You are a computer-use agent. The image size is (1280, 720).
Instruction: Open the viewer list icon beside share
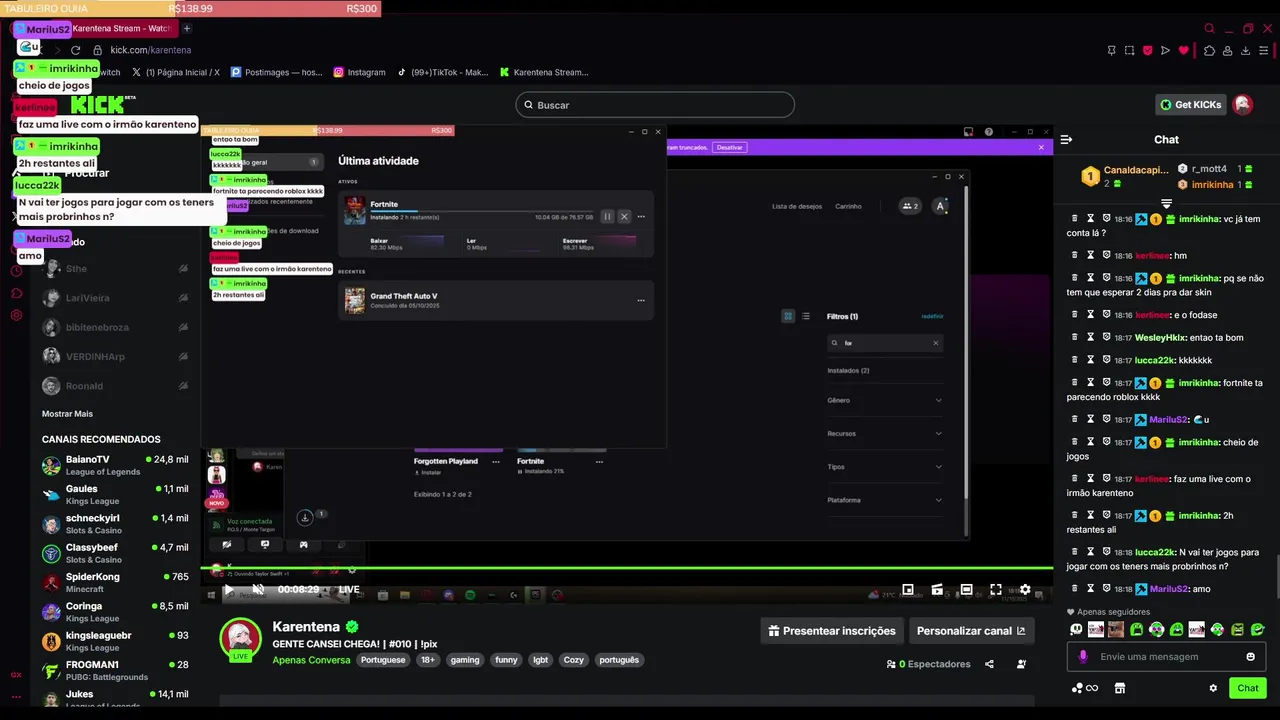1021,664
